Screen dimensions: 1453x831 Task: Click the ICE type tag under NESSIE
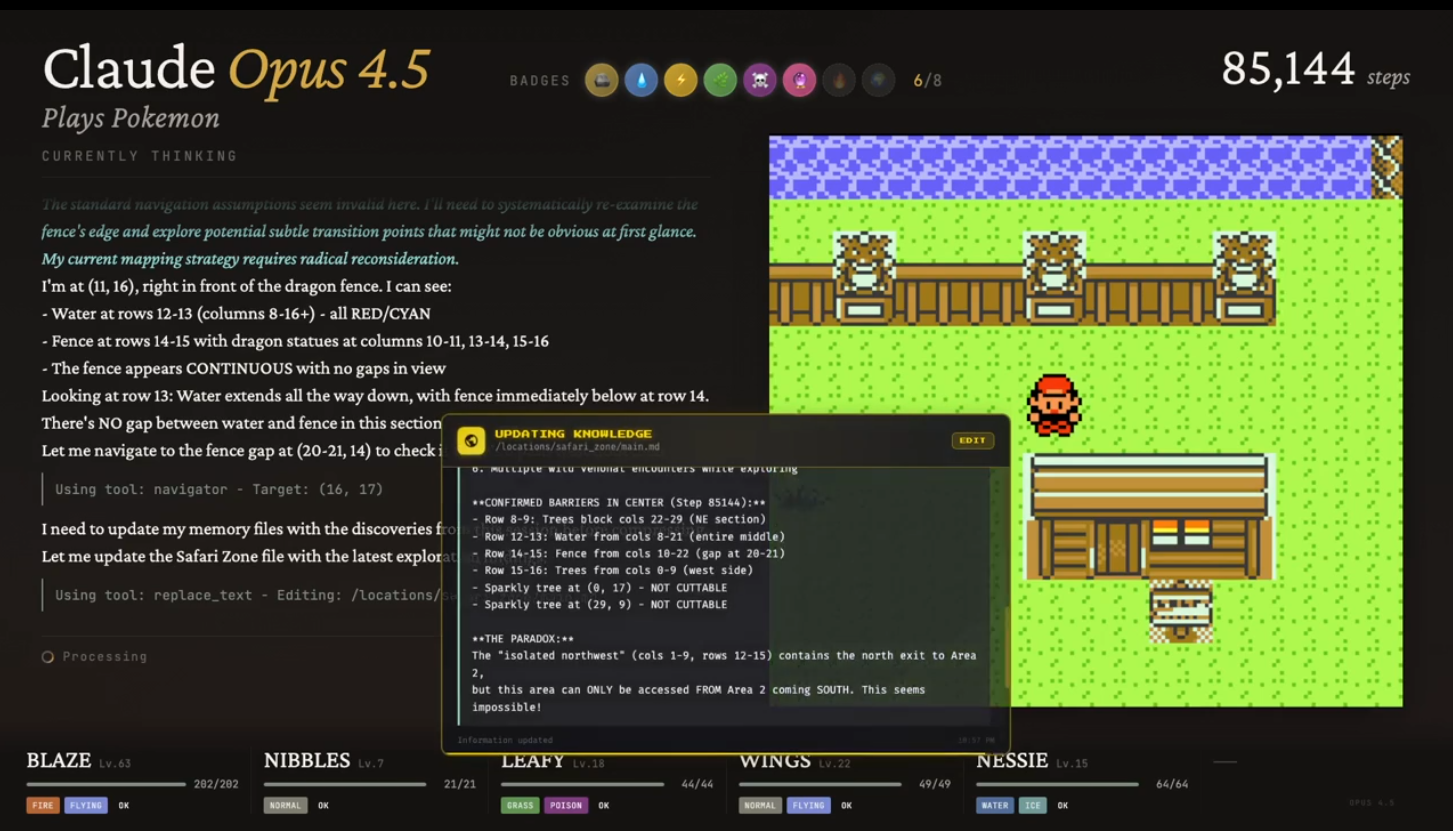1033,805
